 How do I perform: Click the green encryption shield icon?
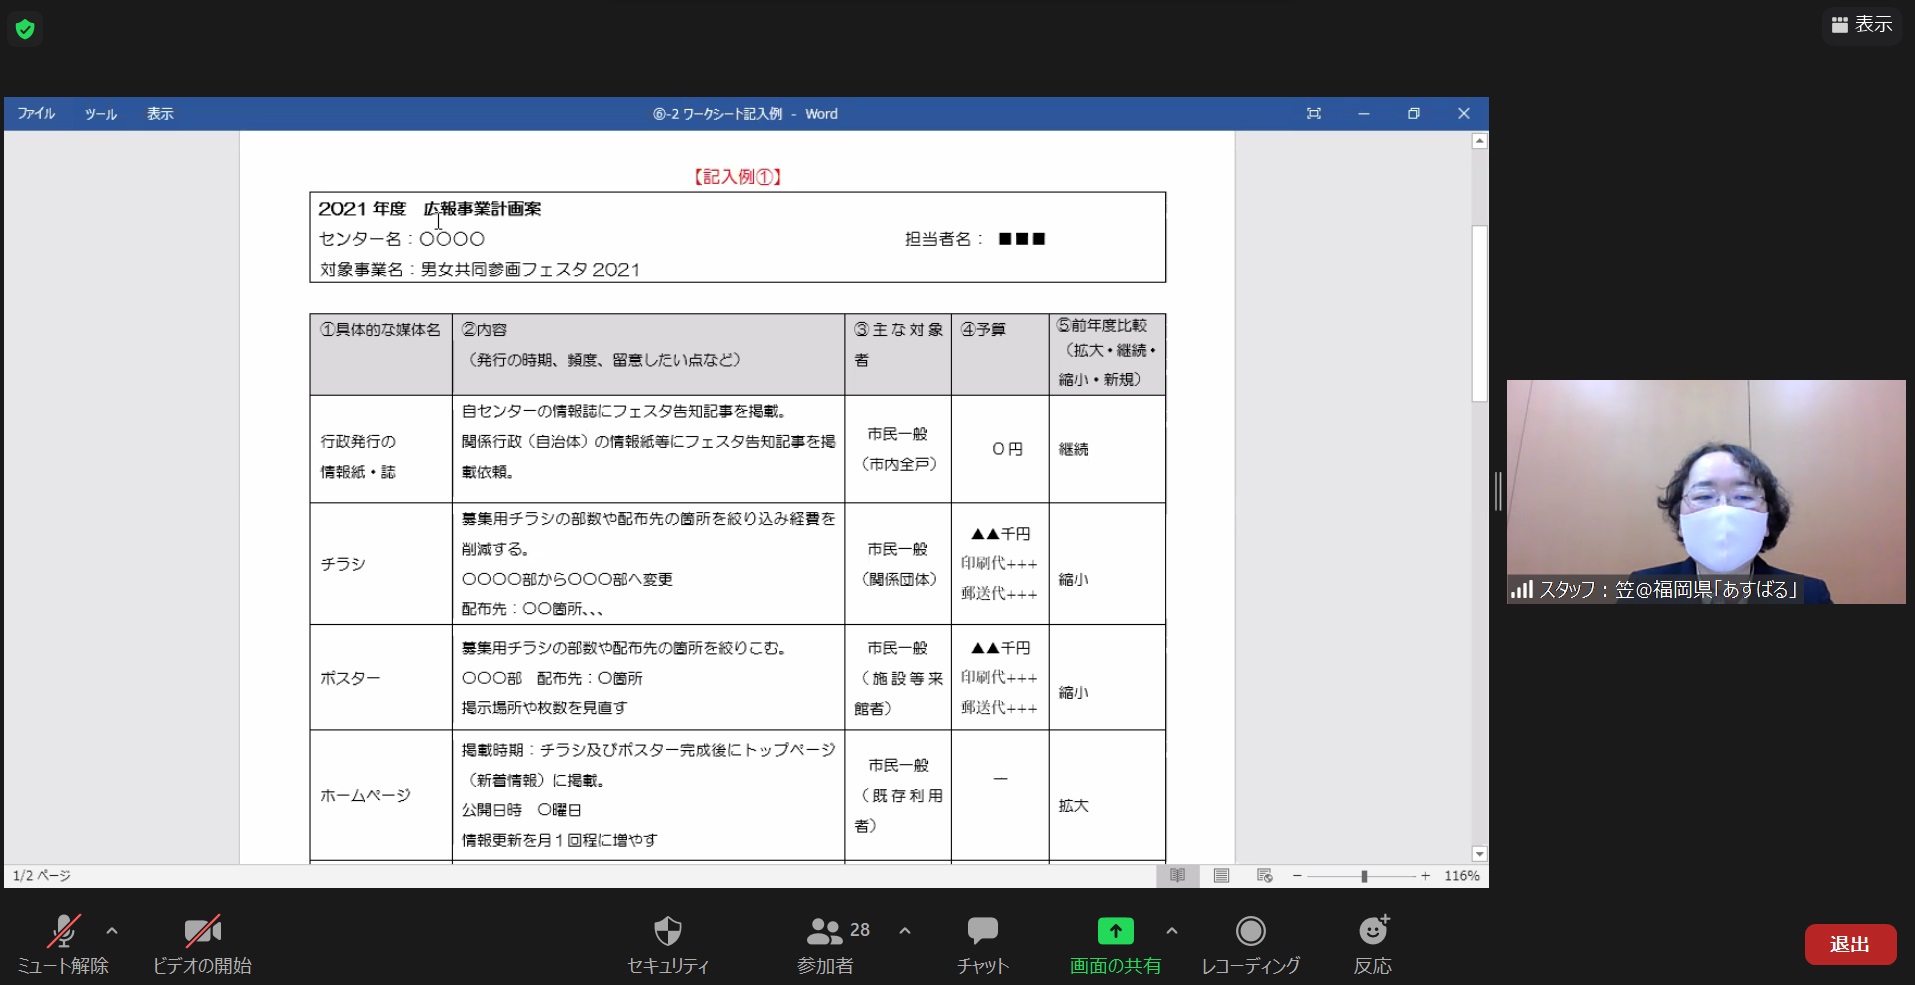(25, 29)
